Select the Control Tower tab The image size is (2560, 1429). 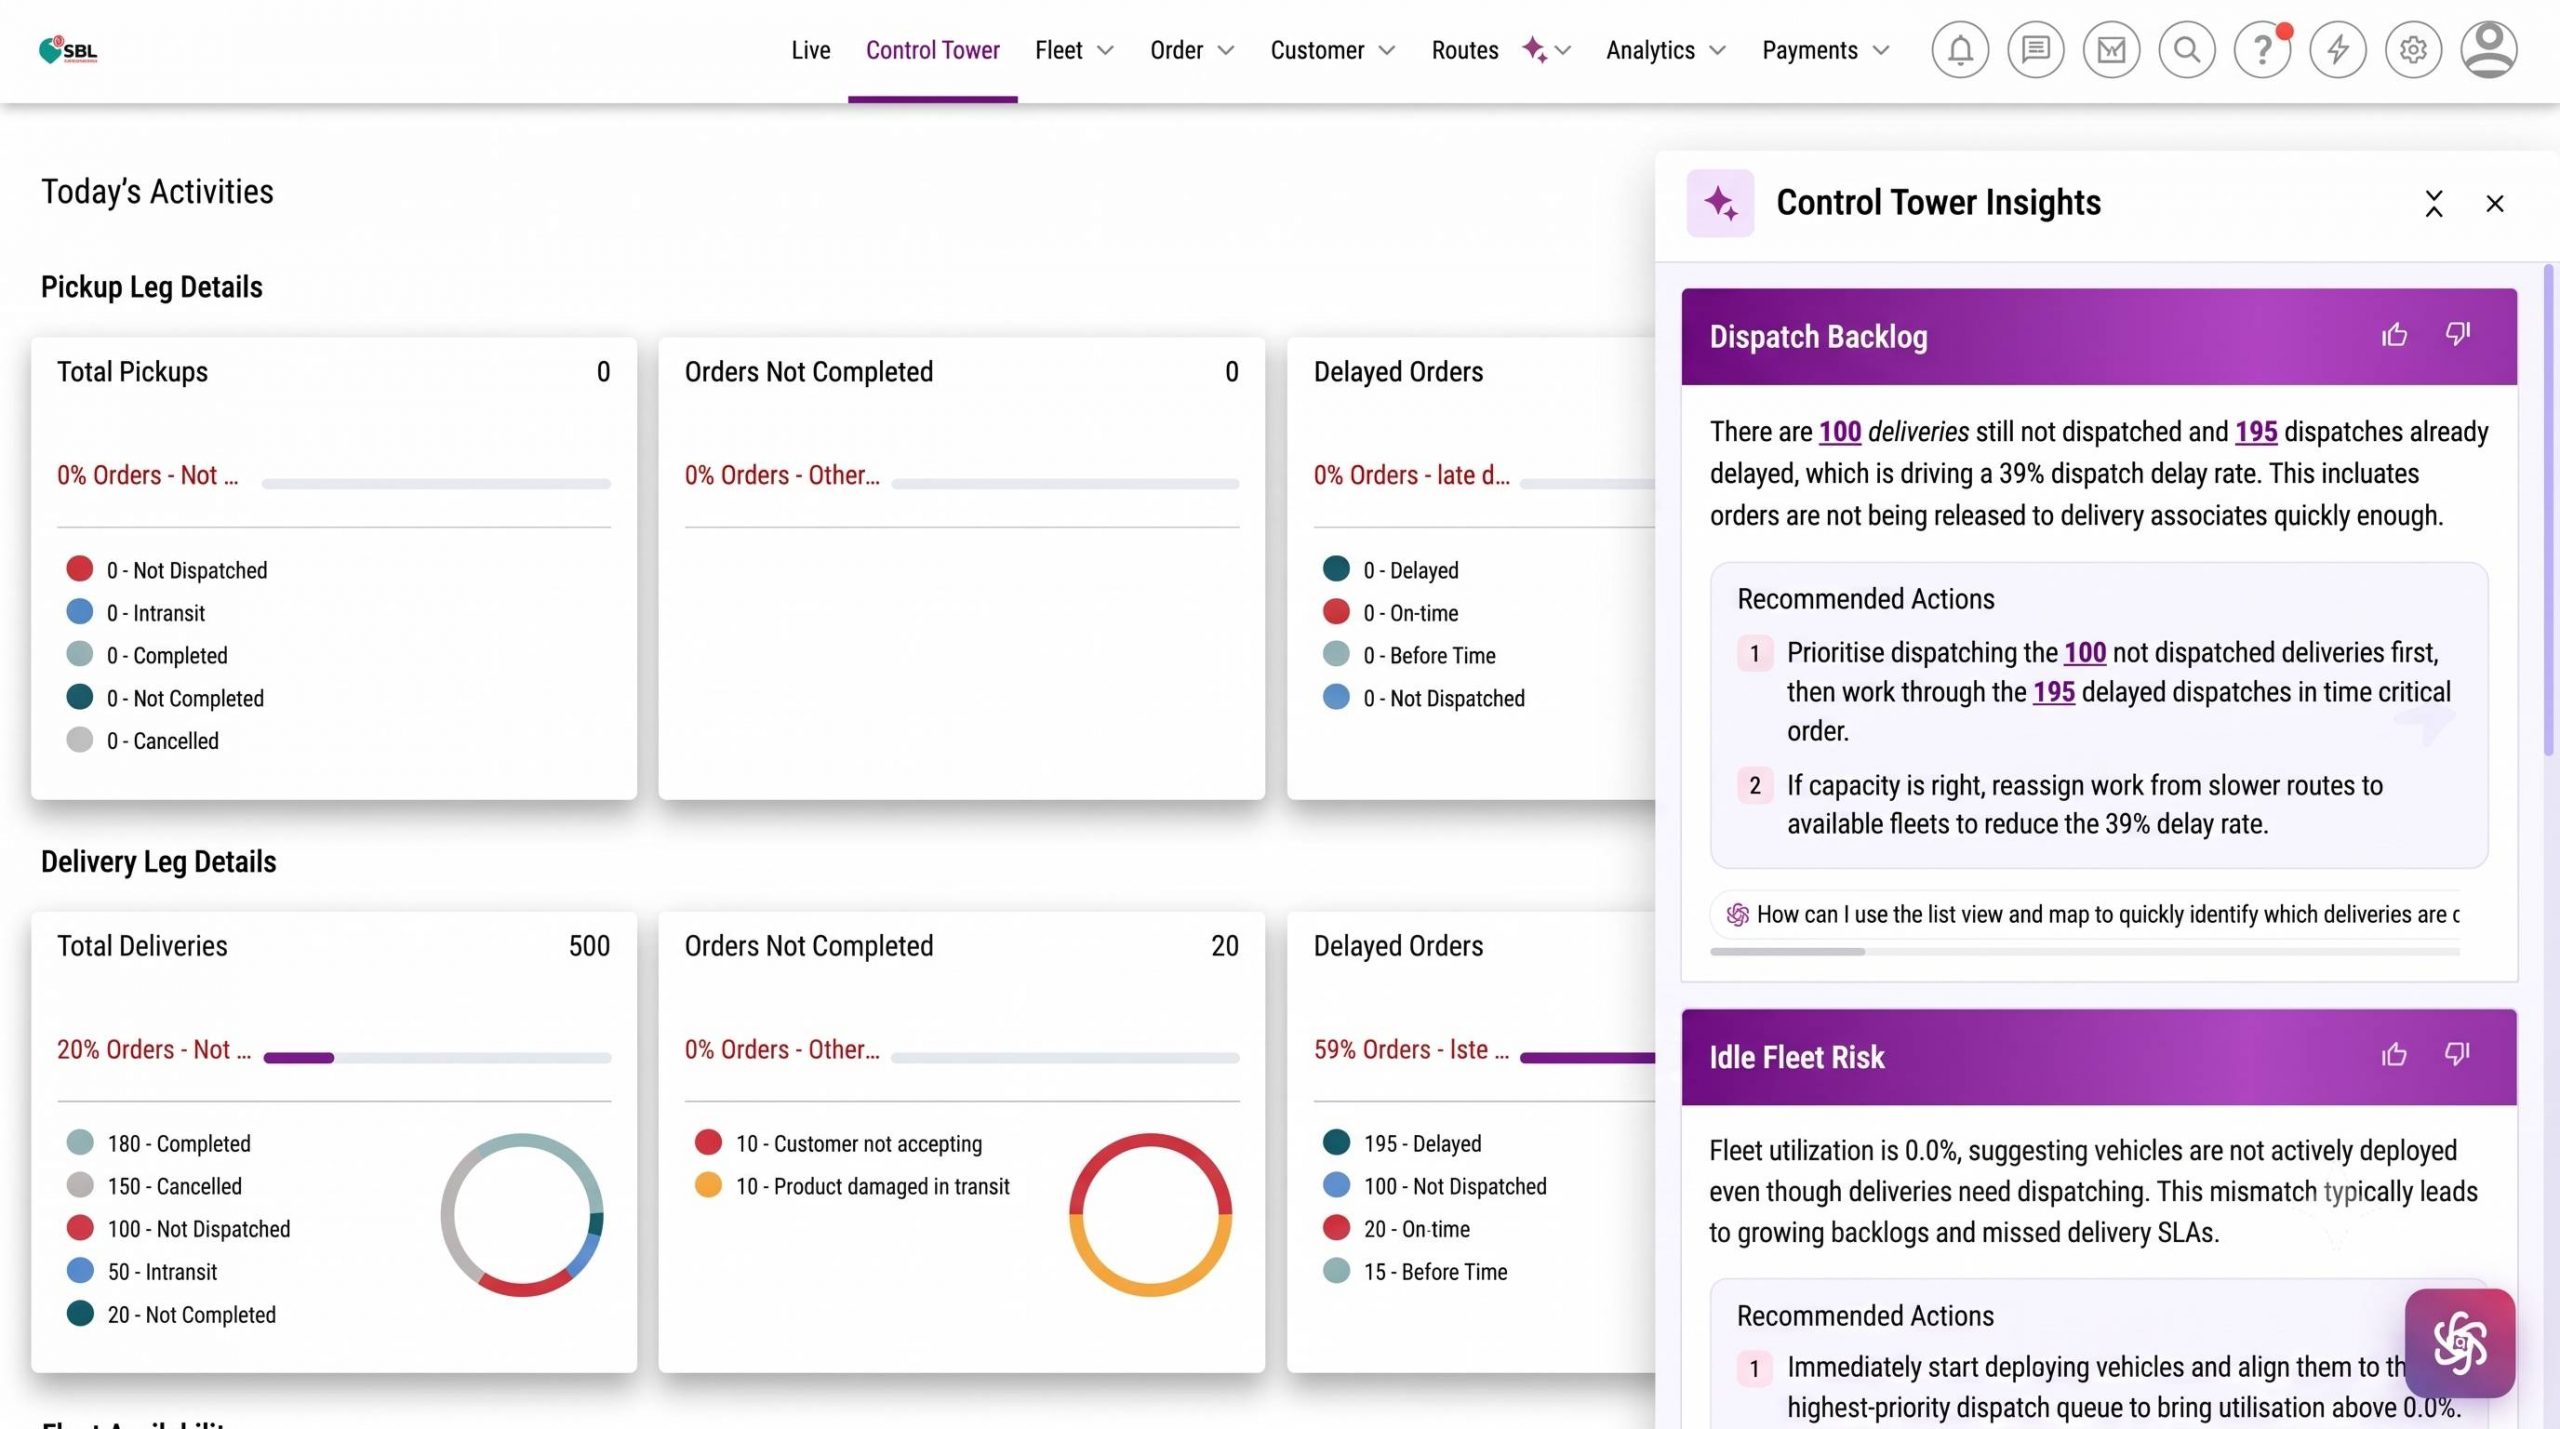tap(932, 50)
